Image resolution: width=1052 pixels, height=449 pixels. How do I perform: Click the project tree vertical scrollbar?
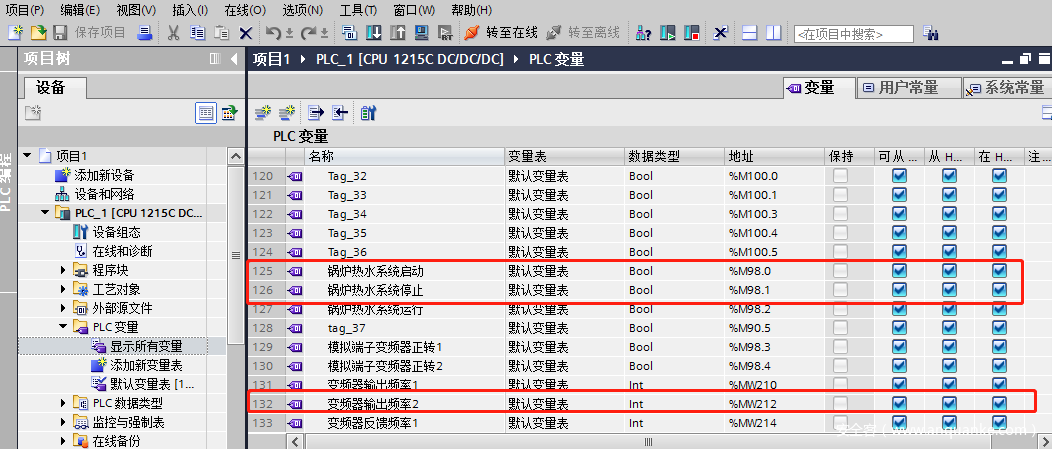[236, 256]
